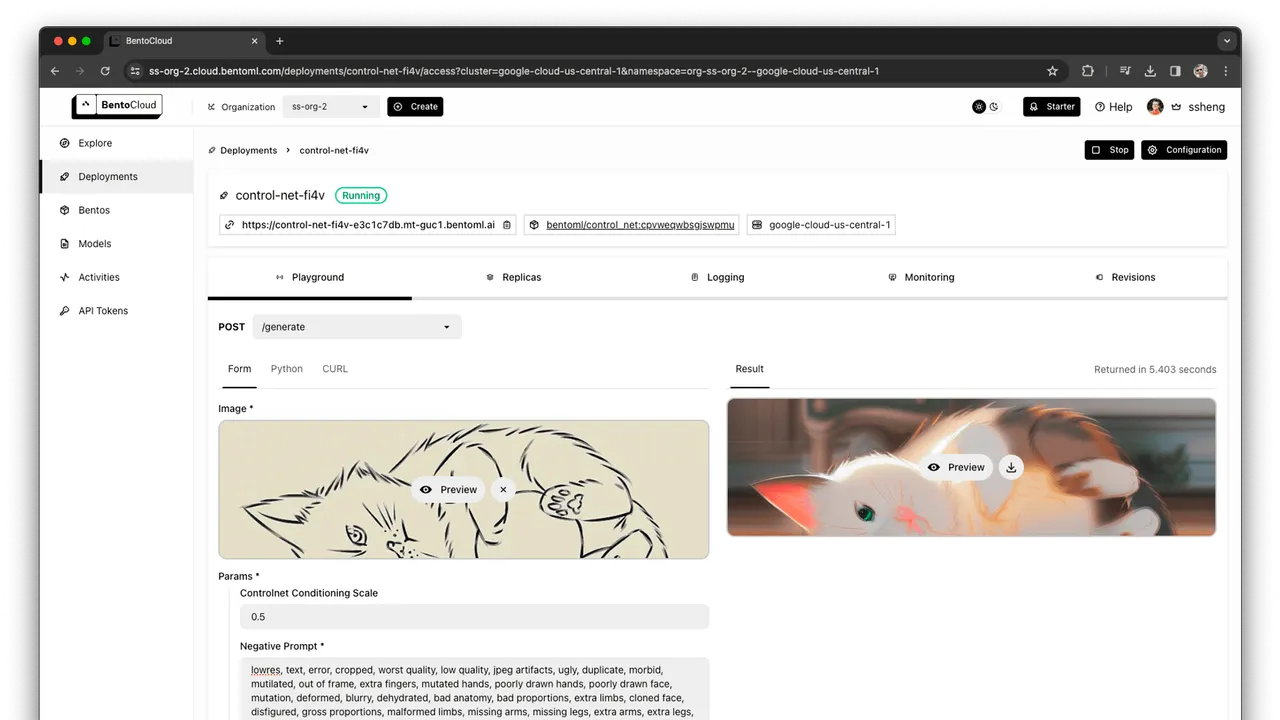Open the Help link

(x=1114, y=107)
